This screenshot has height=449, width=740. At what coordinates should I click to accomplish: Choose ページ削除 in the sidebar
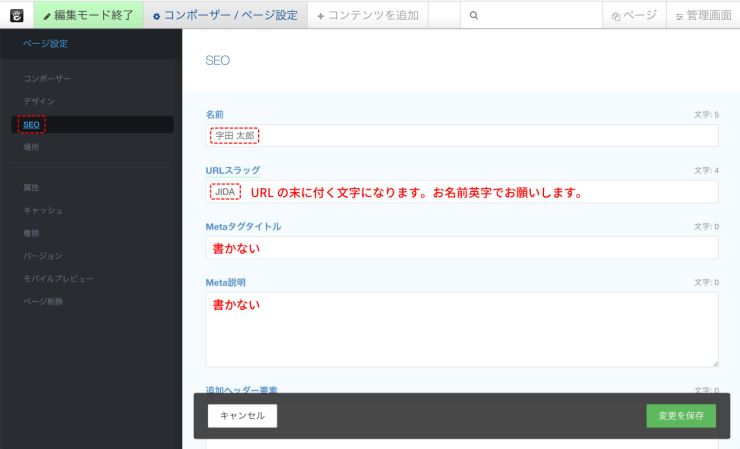pyautogui.click(x=43, y=301)
